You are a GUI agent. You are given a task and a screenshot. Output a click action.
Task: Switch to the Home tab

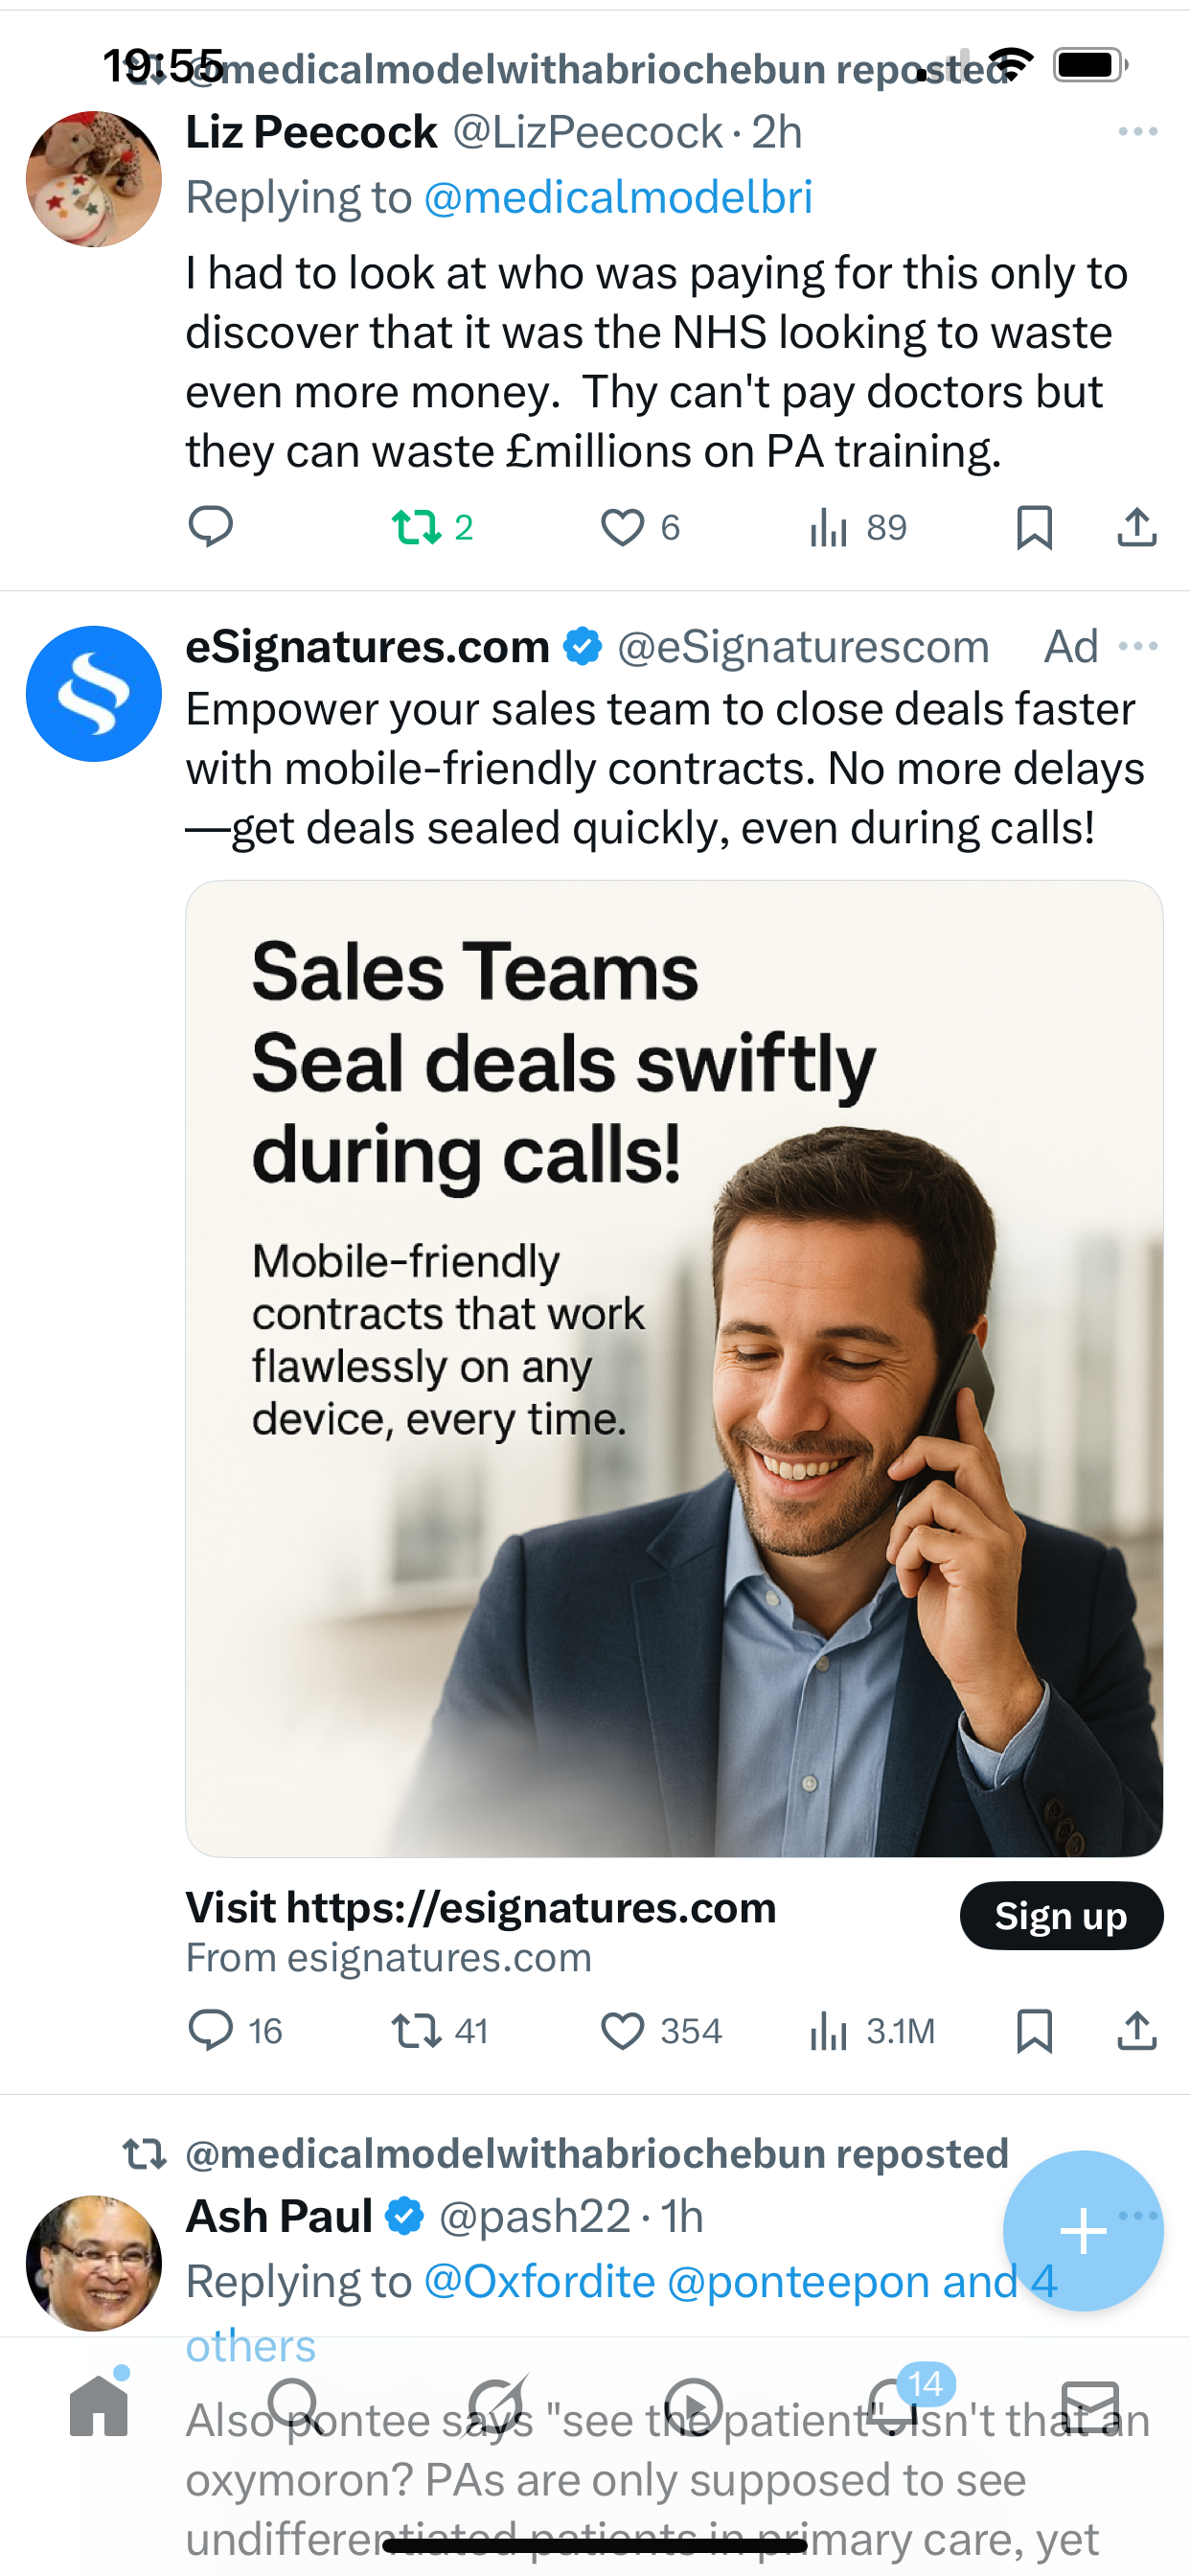99,2406
